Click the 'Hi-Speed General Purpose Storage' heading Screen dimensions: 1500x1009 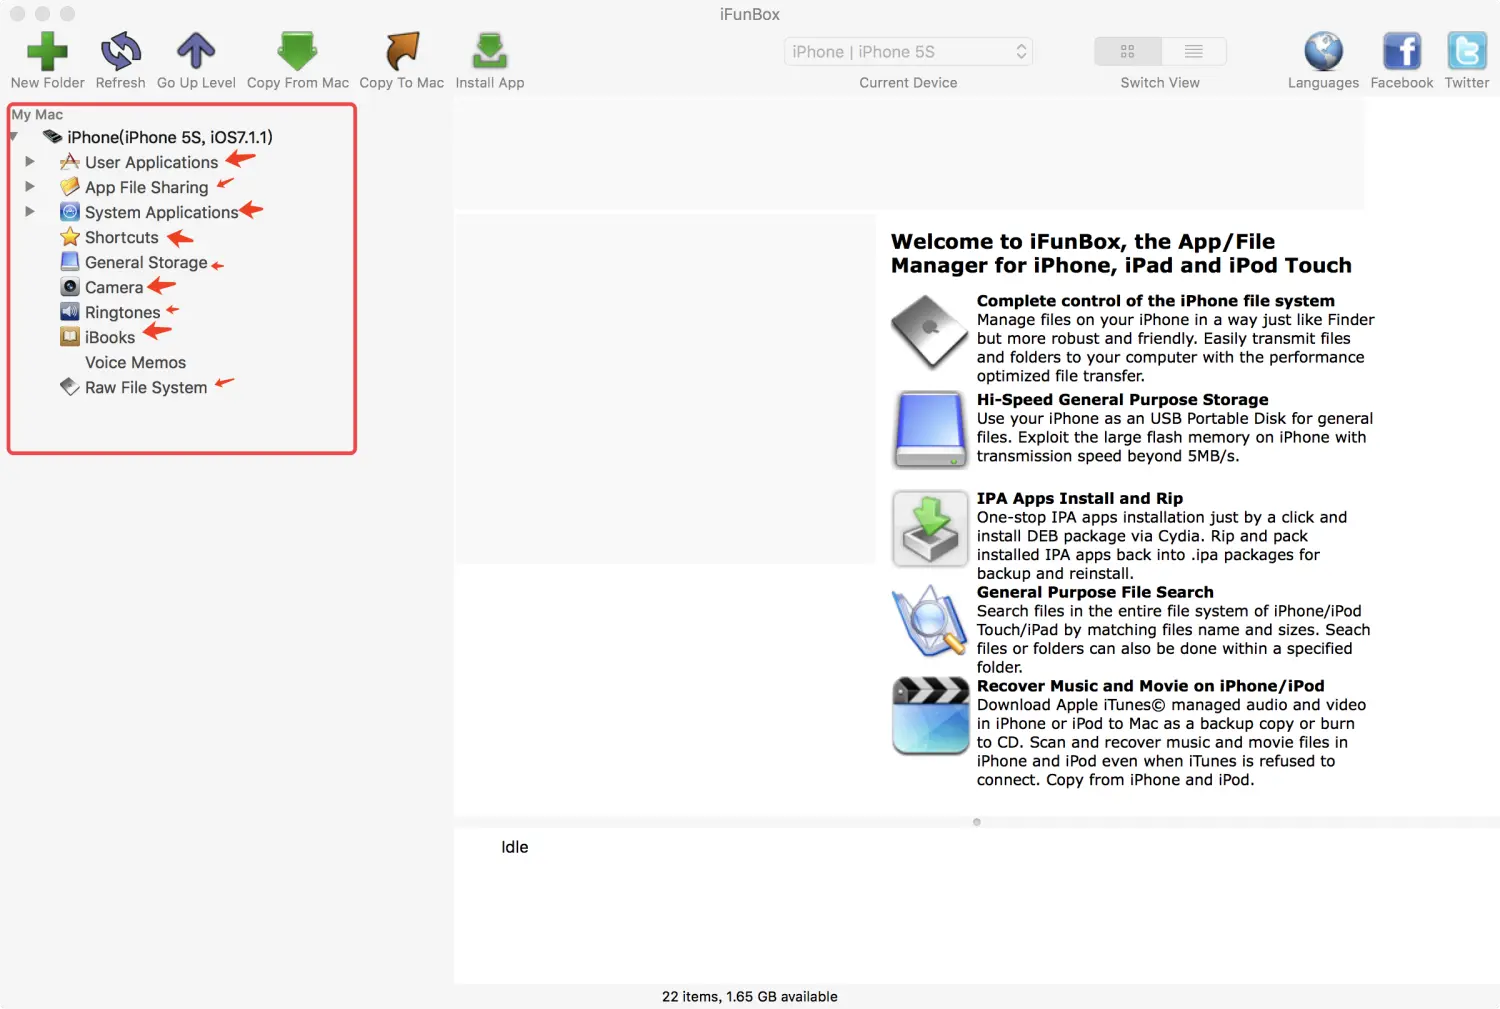(1122, 400)
